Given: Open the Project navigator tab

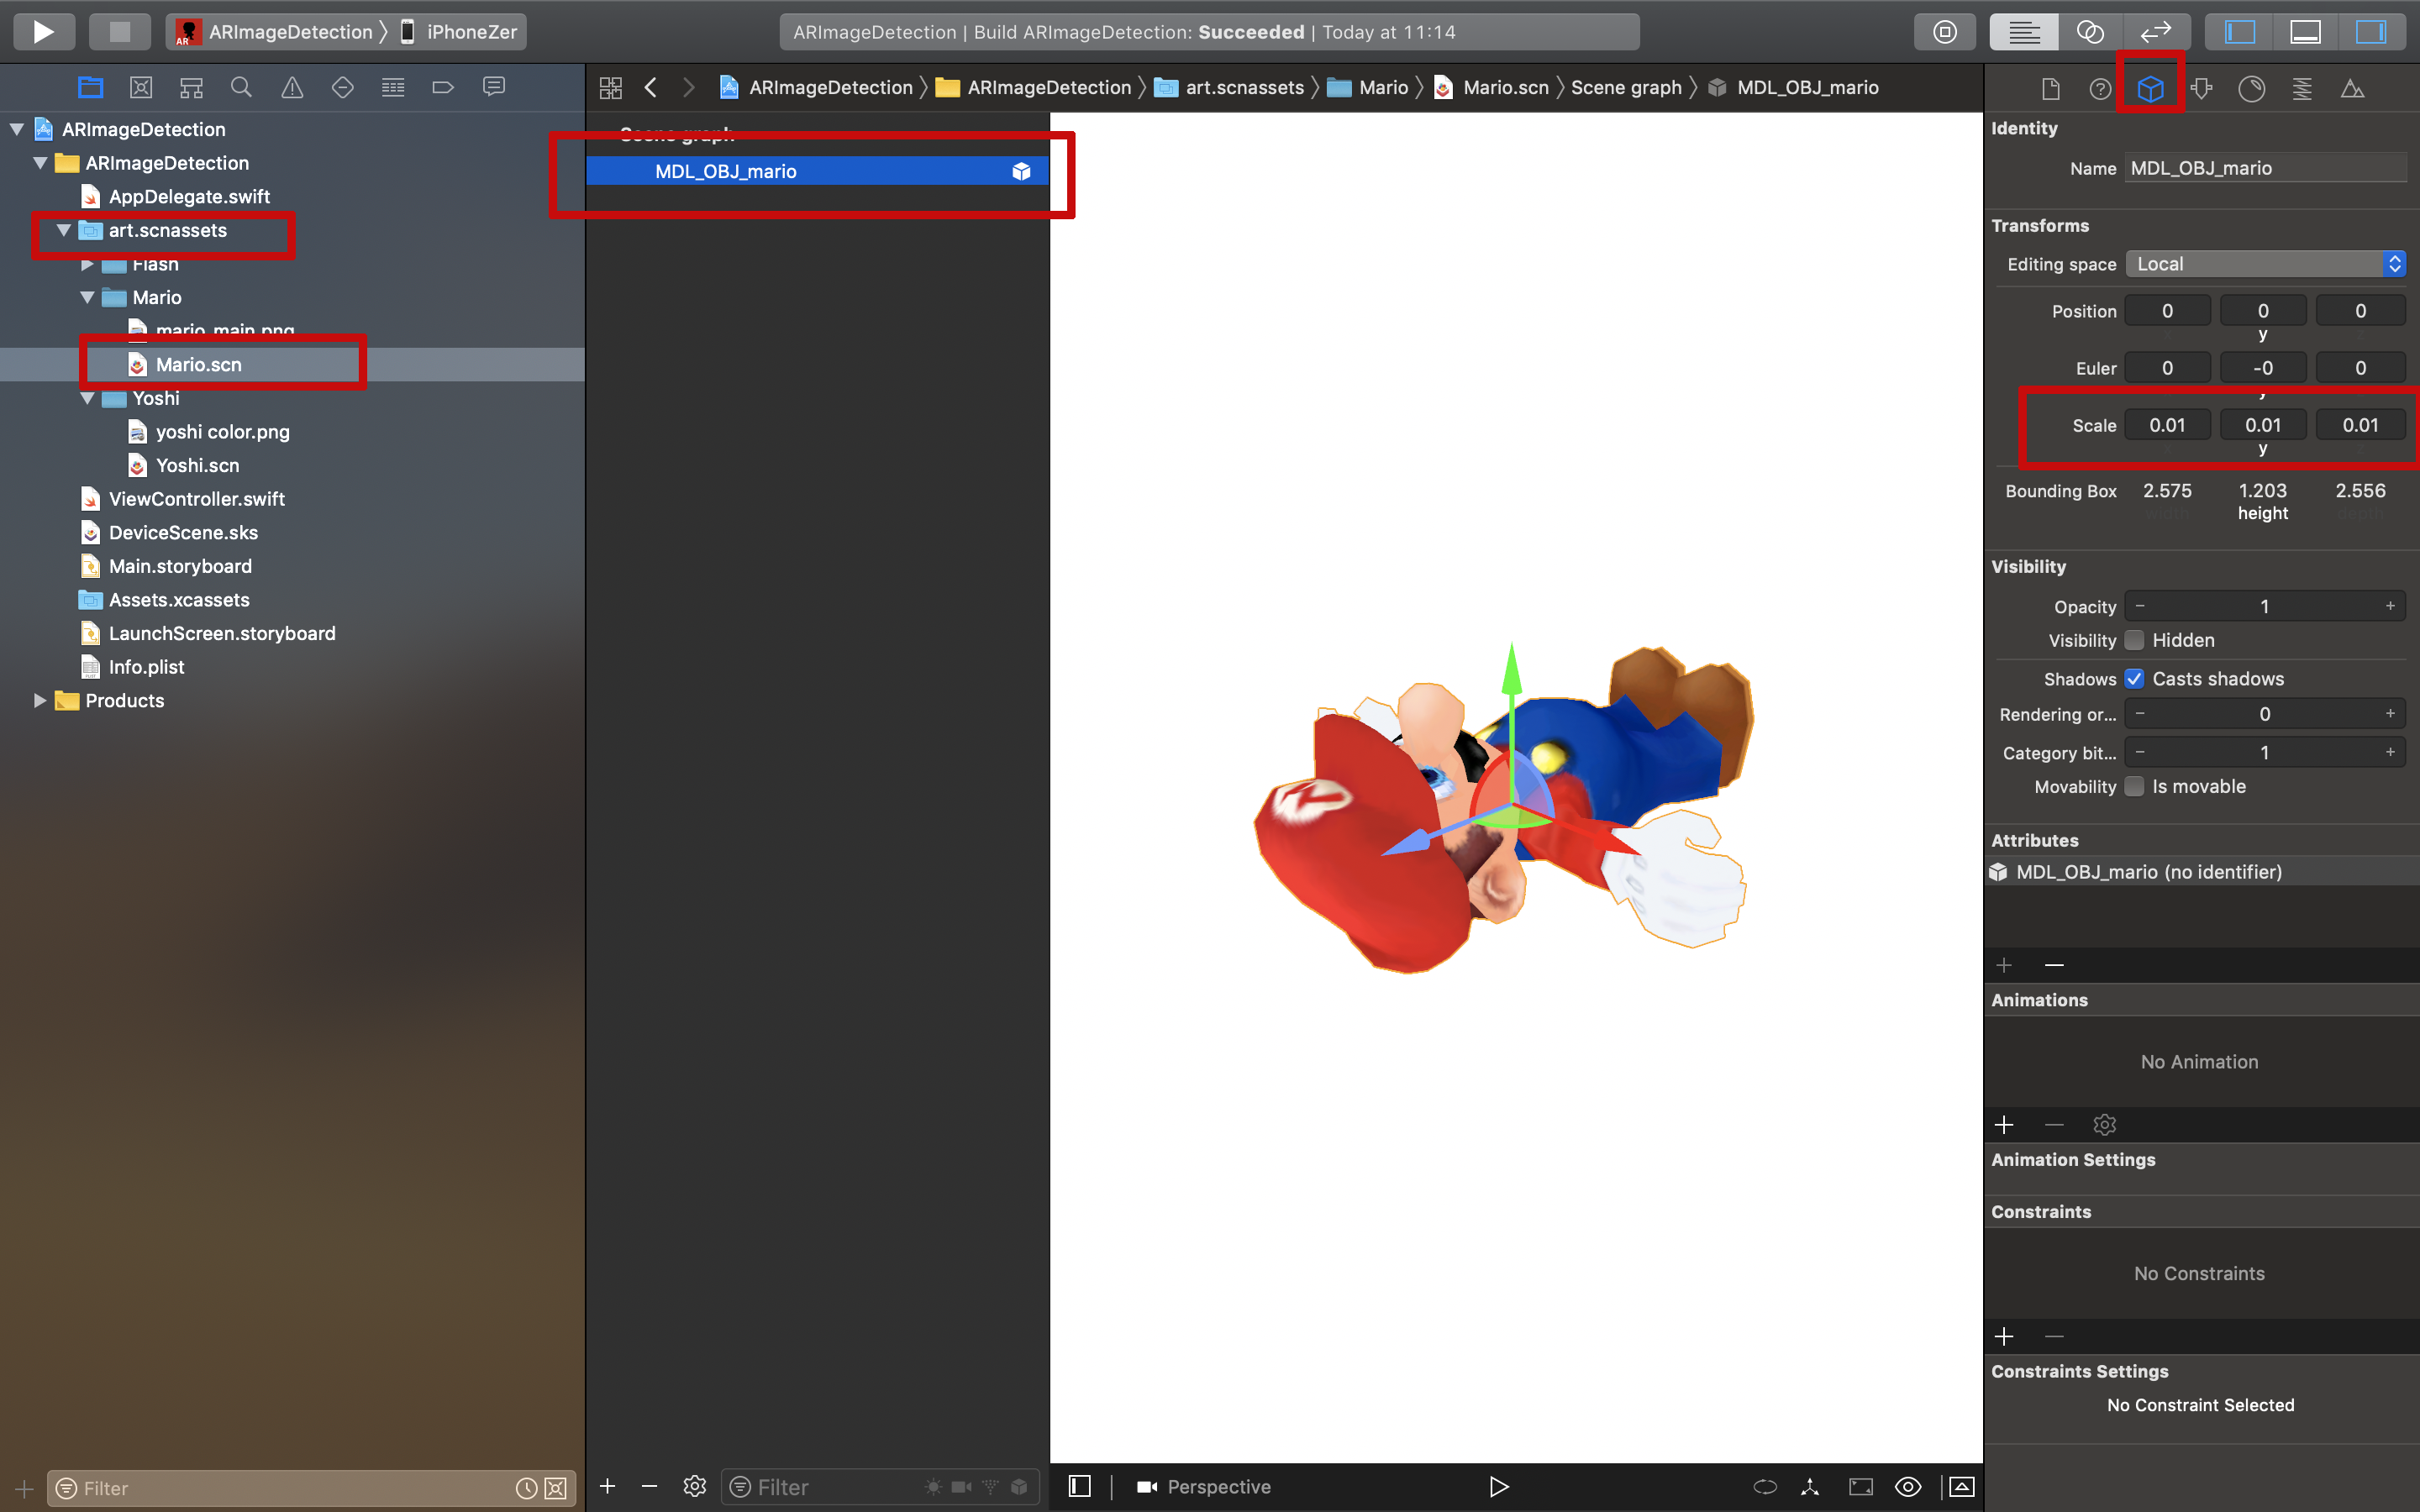Looking at the screenshot, I should click(x=91, y=88).
